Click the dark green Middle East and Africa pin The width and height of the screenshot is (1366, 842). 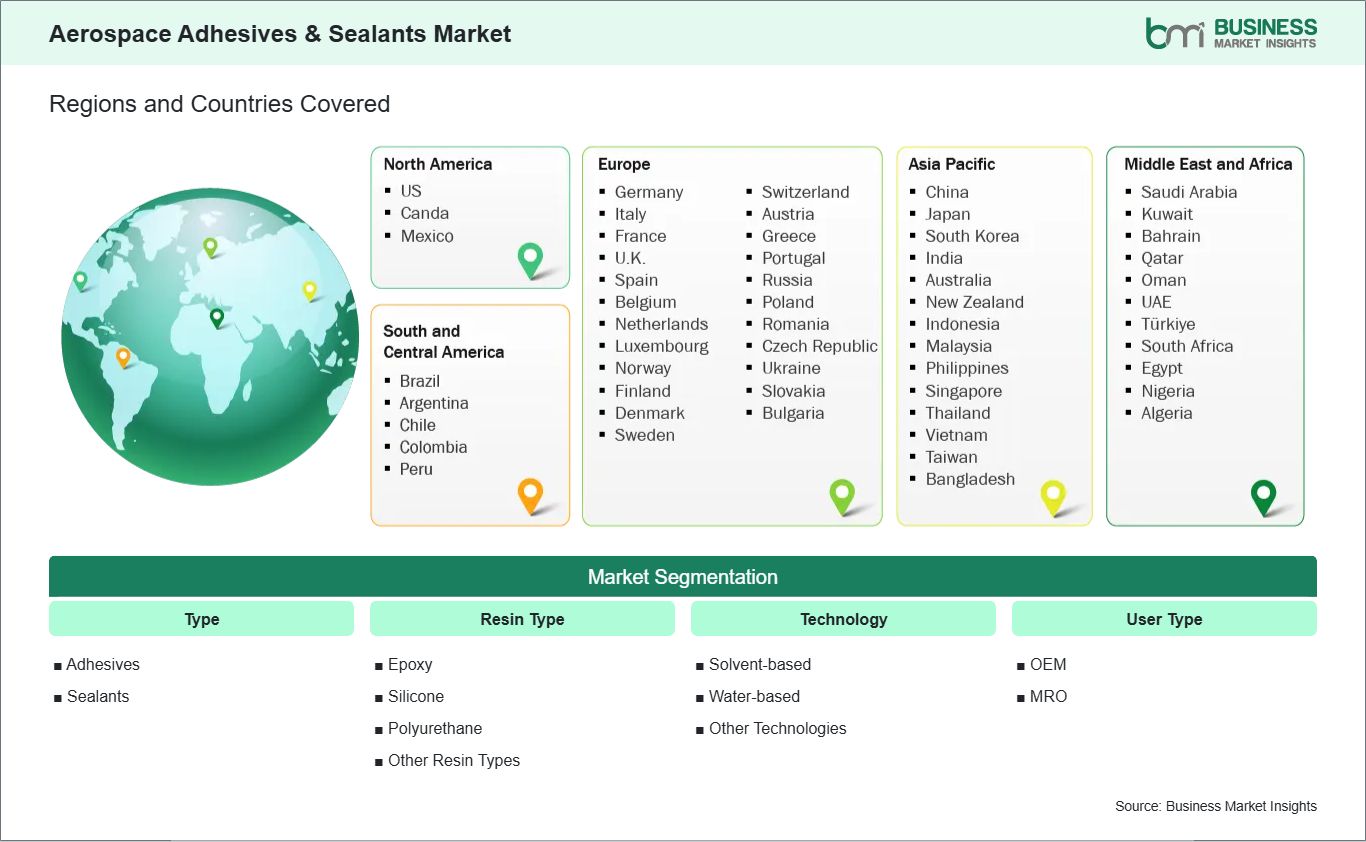1263,495
